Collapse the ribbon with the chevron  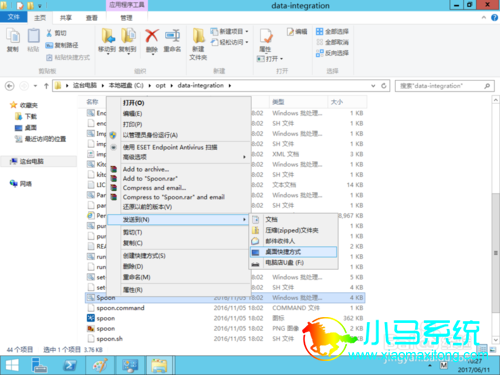(484, 18)
